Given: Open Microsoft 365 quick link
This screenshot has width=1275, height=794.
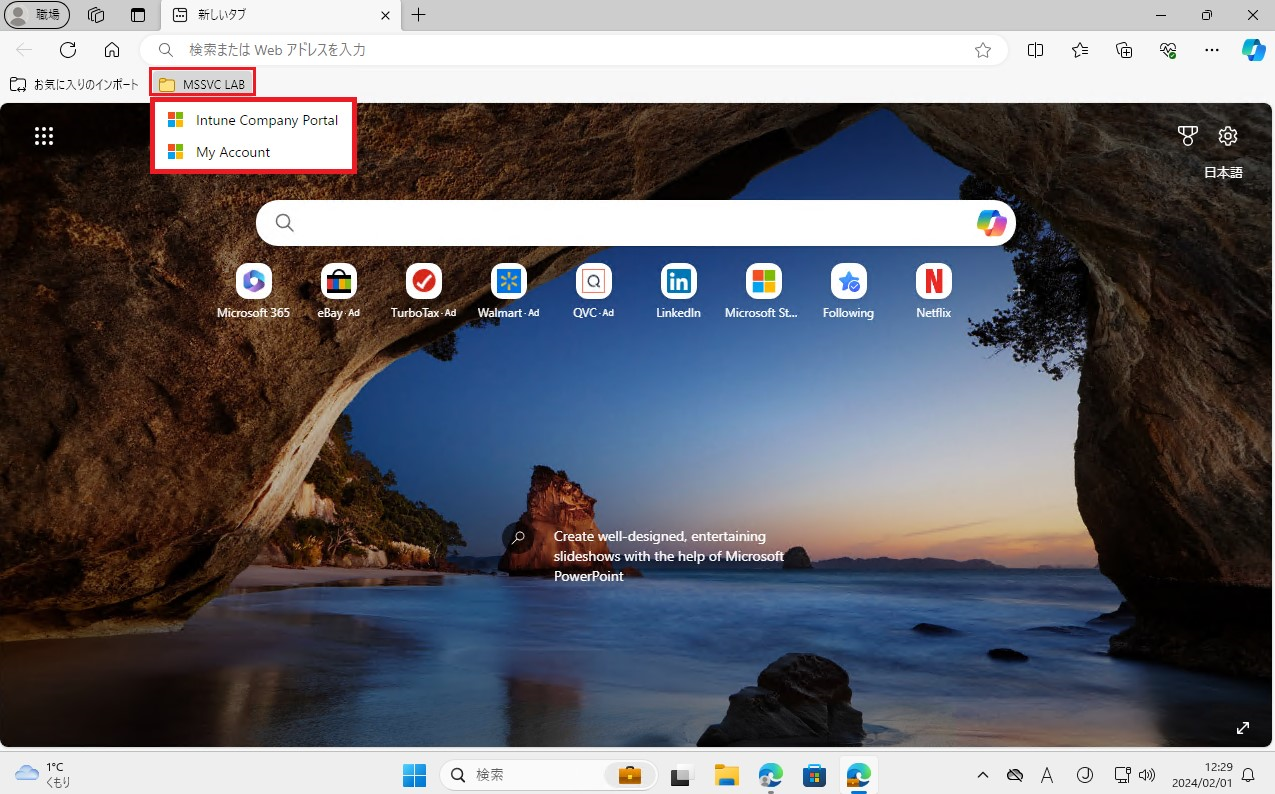Looking at the screenshot, I should coord(253,292).
